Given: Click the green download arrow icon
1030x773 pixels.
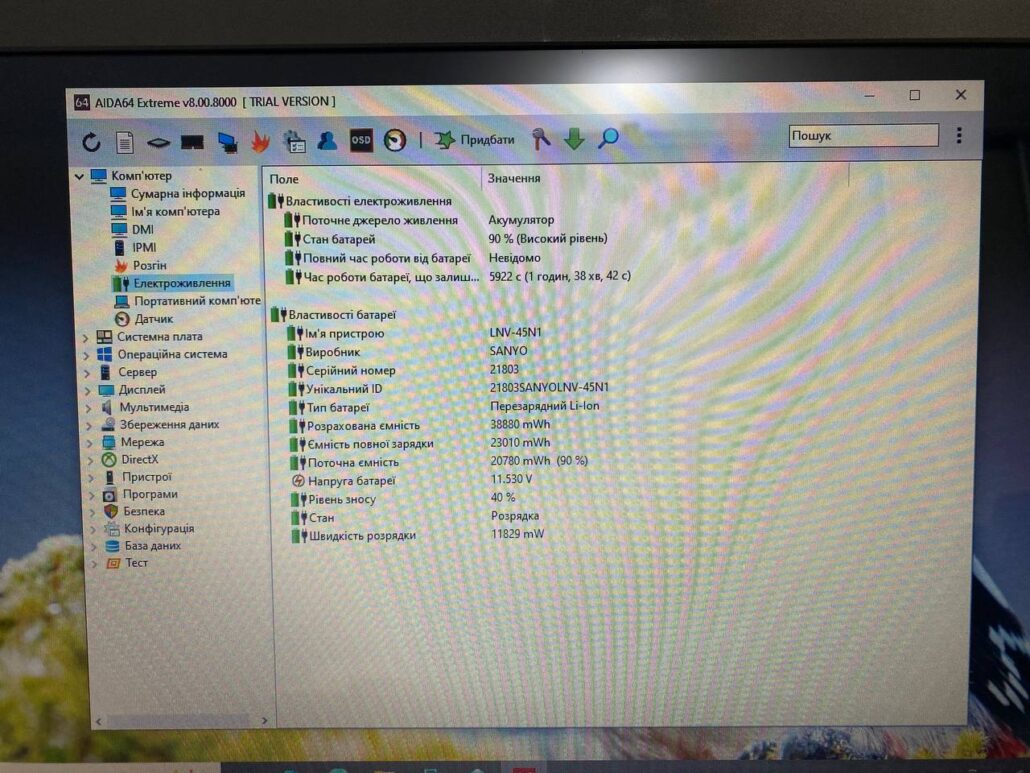Looking at the screenshot, I should (574, 140).
